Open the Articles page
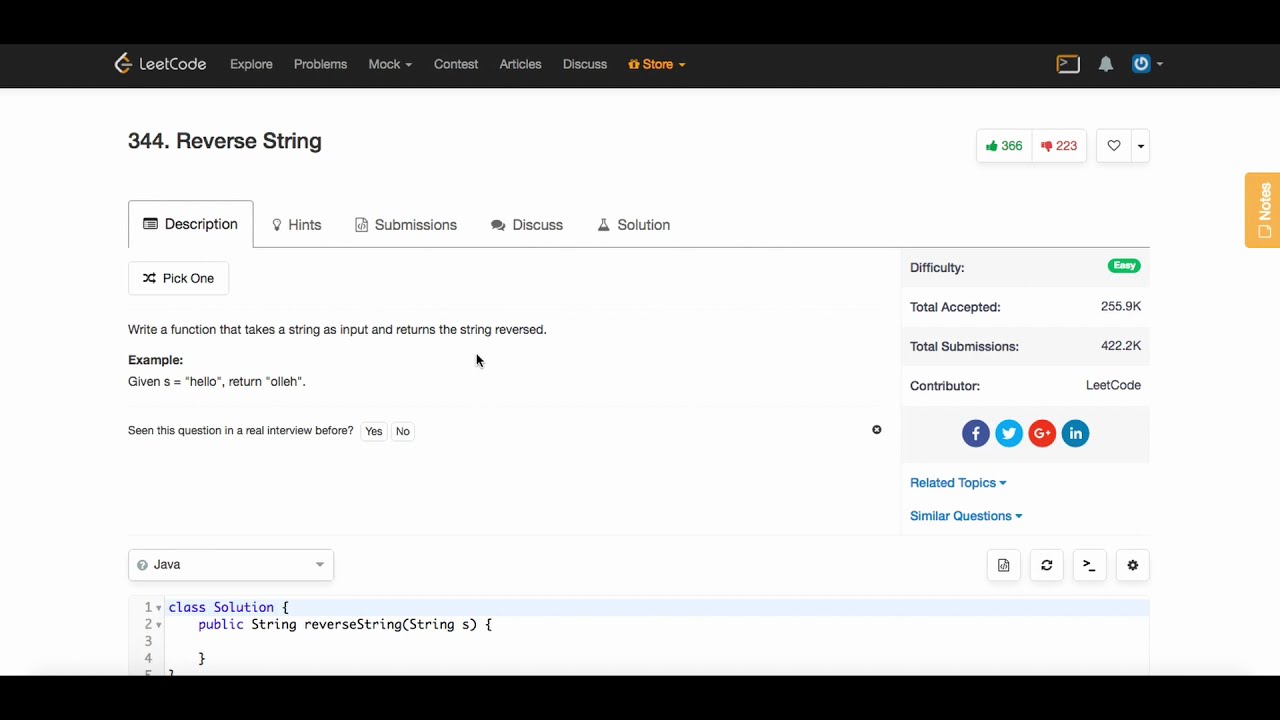 [520, 64]
